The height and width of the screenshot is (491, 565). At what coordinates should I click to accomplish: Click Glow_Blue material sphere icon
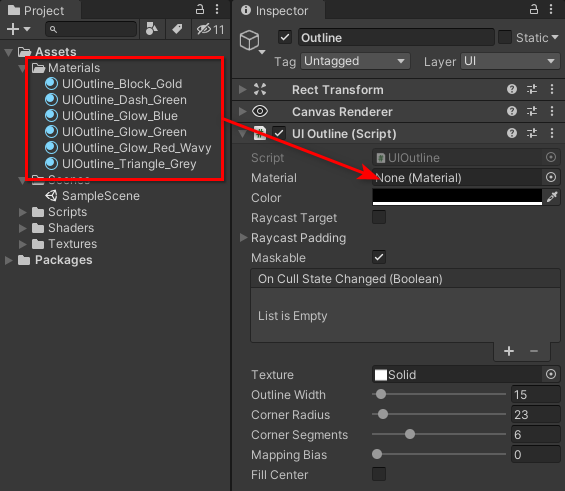(51, 116)
